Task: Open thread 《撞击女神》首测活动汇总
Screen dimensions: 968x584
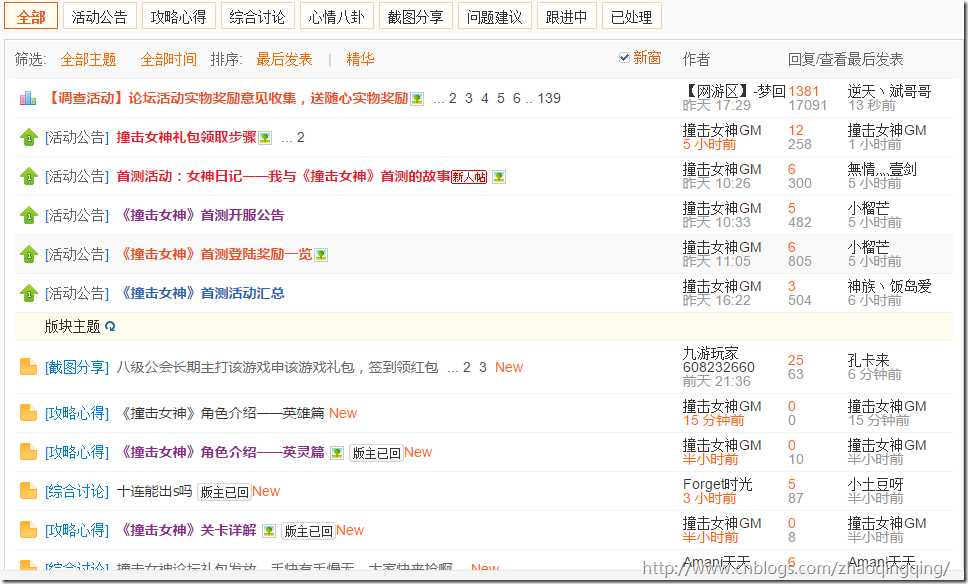Action: pos(200,293)
